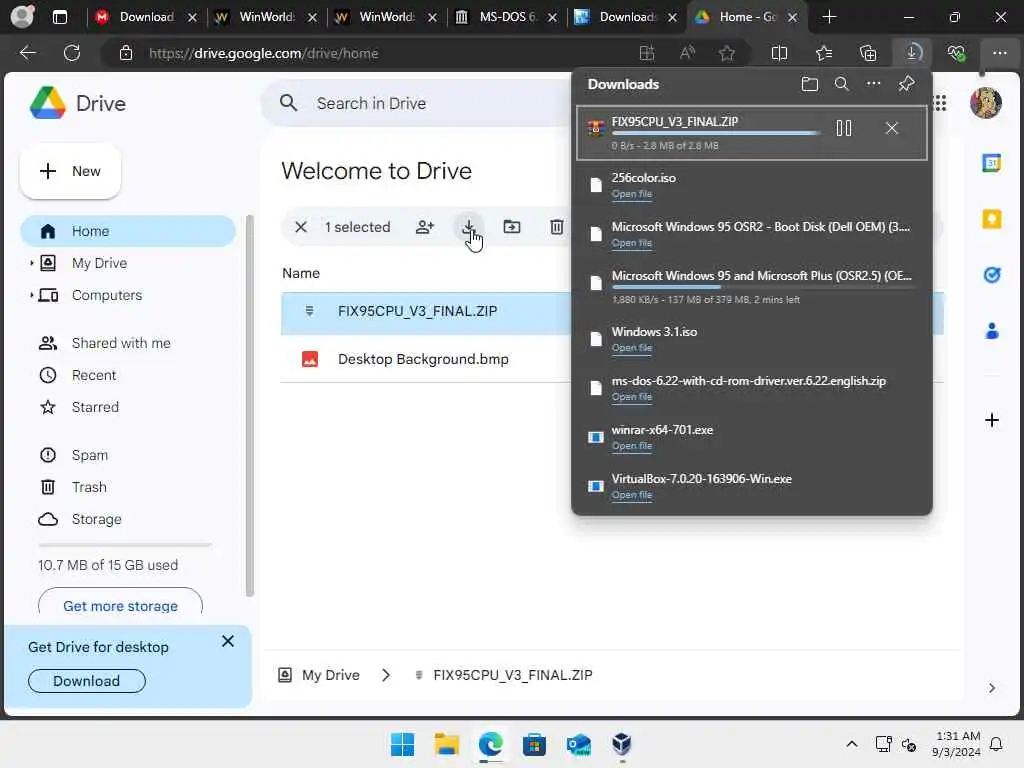This screenshot has height=768, width=1024.
Task: Open Shared with me
Action: point(121,344)
